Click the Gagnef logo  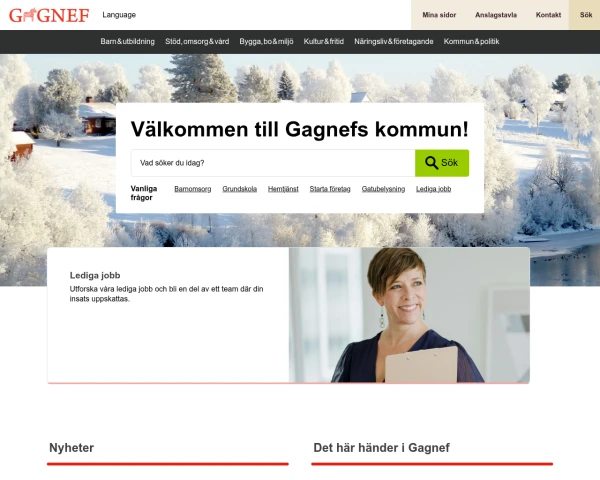pos(49,15)
